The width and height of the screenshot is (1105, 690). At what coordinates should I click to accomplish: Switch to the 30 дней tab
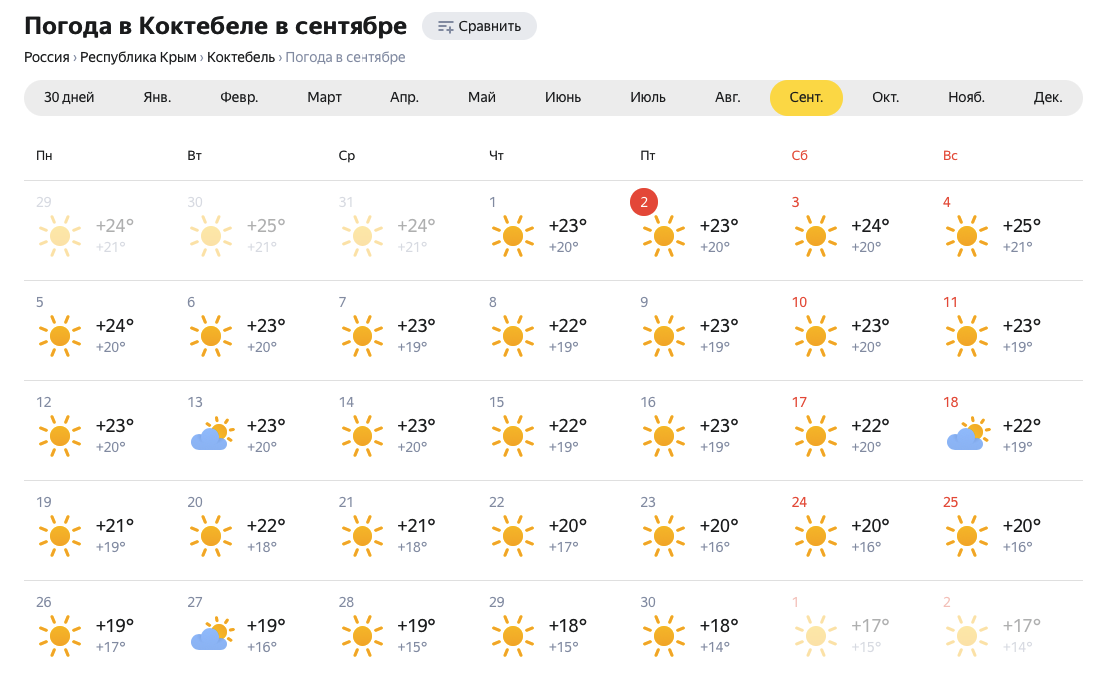[69, 97]
